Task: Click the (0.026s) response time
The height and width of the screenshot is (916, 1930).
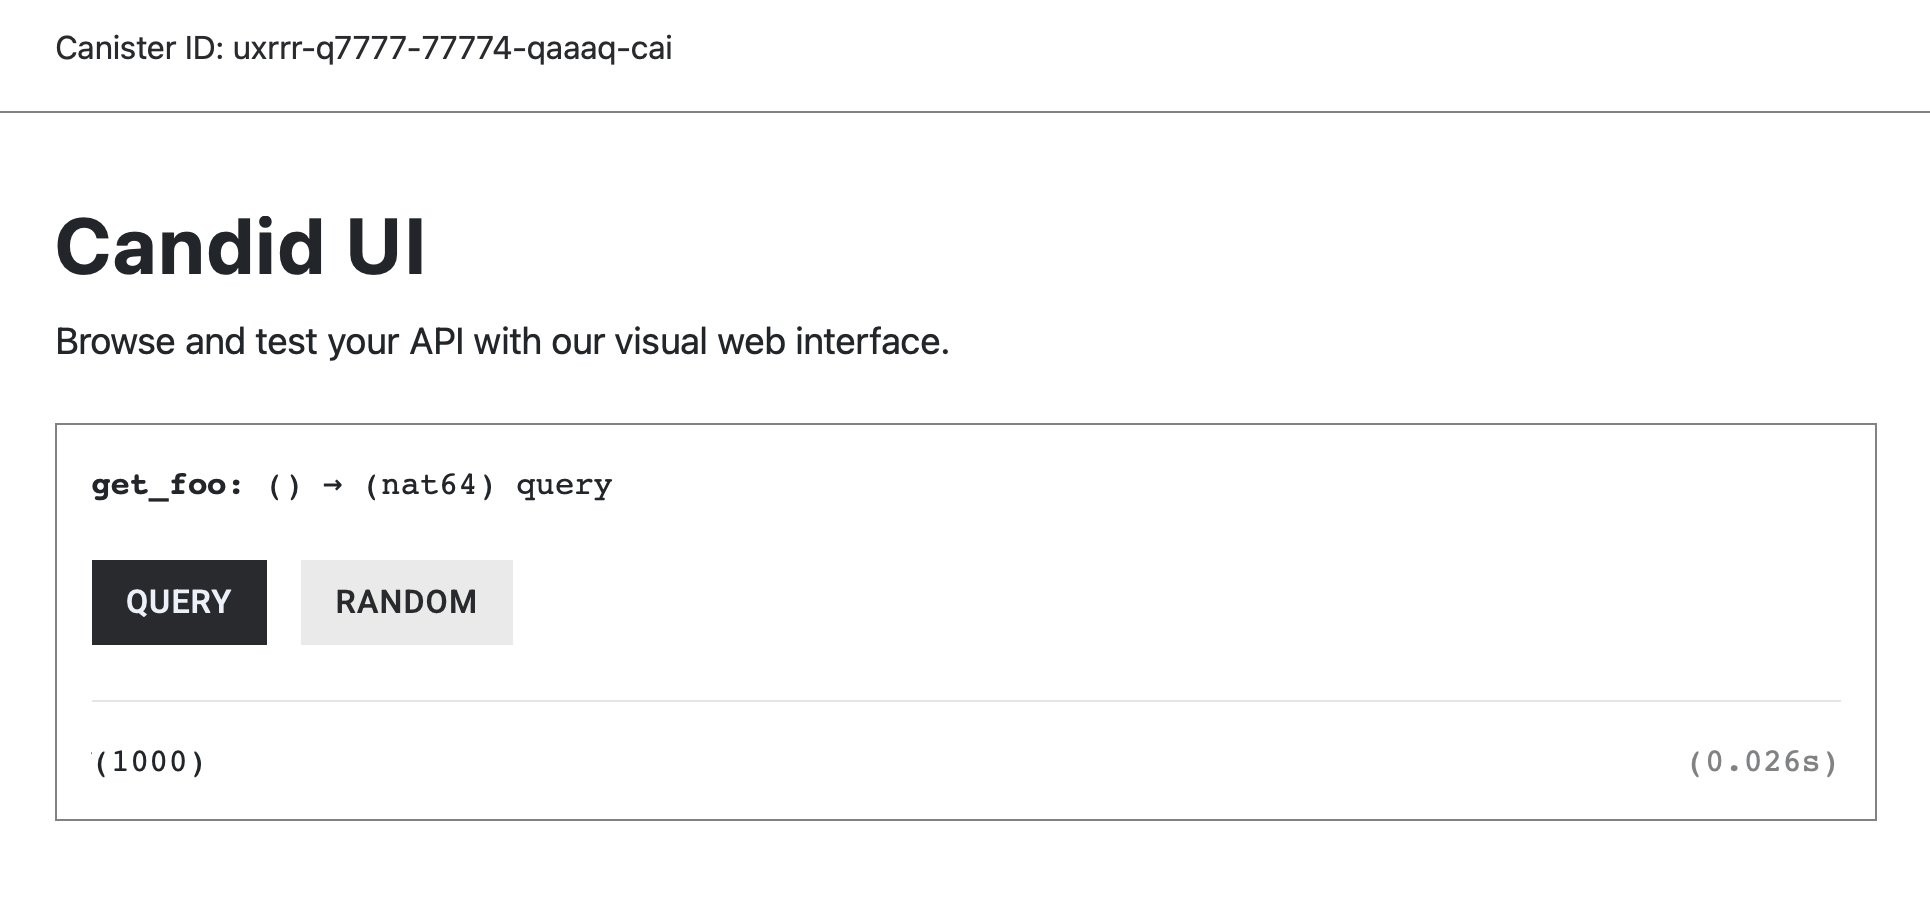Action: (1763, 762)
